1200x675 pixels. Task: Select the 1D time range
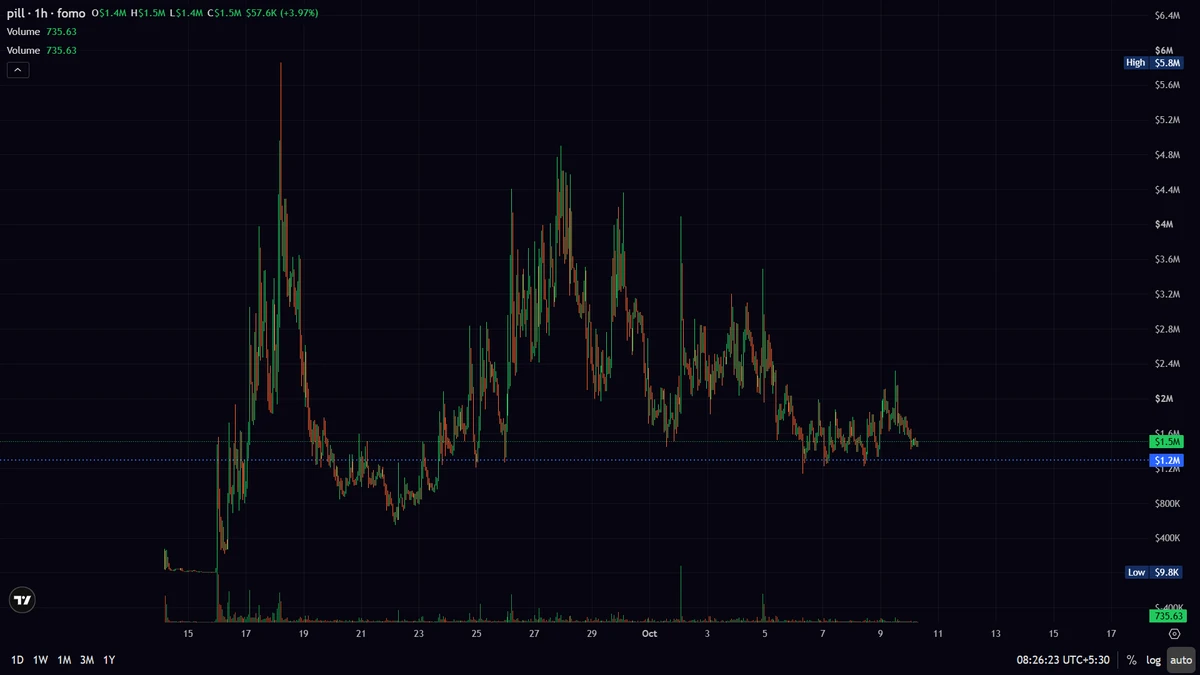18,660
